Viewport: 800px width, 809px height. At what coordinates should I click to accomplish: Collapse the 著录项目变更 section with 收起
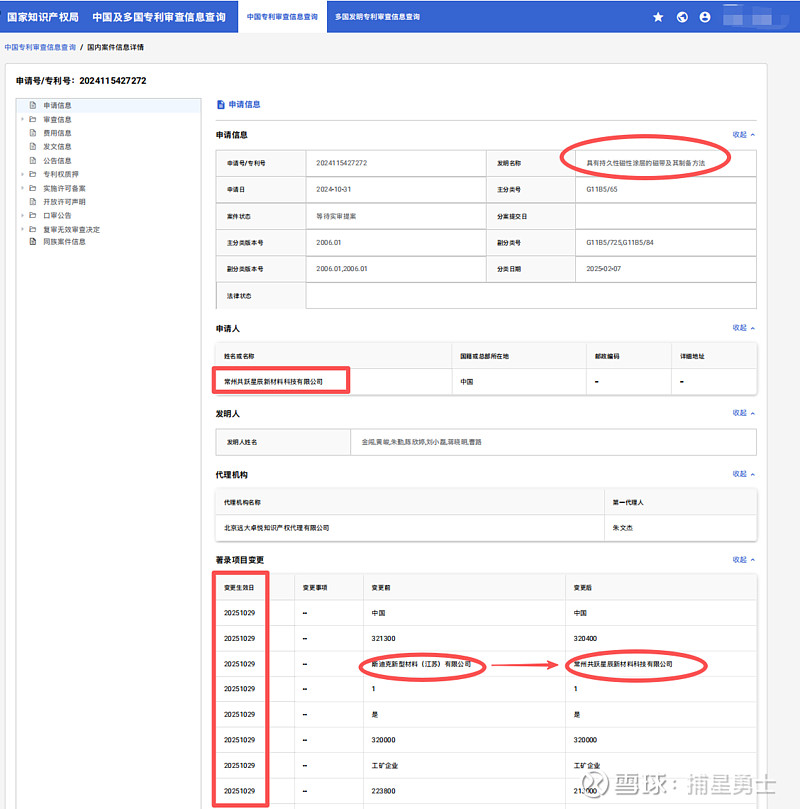pos(743,559)
